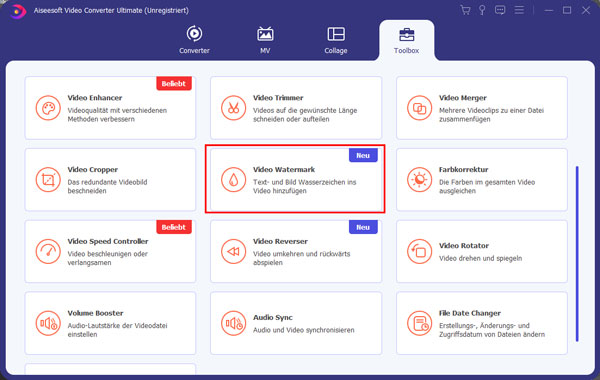Viewport: 600px width, 380px height.
Task: Click the Neu badge on Video Reverser
Action: (363, 227)
